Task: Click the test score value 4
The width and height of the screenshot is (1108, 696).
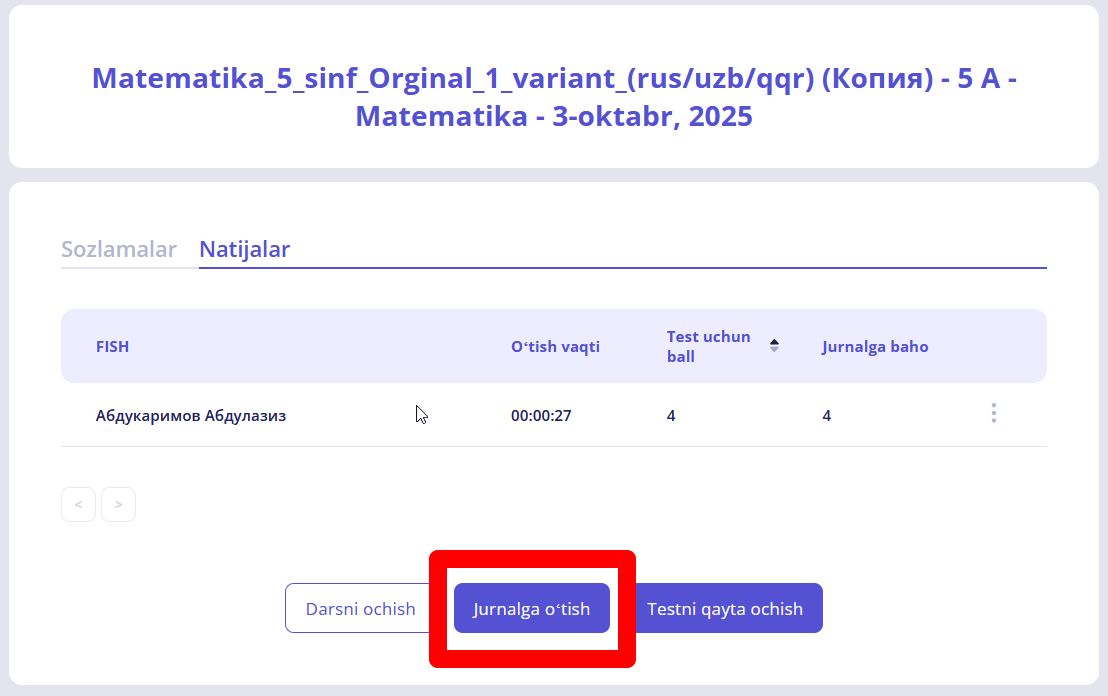Action: pos(671,416)
